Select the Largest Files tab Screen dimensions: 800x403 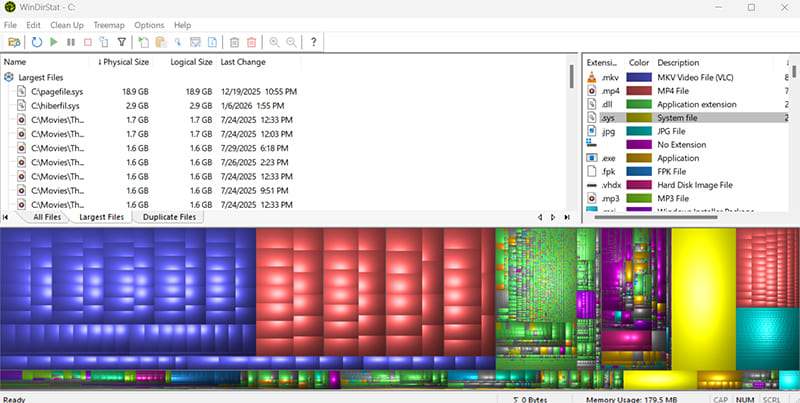point(102,217)
